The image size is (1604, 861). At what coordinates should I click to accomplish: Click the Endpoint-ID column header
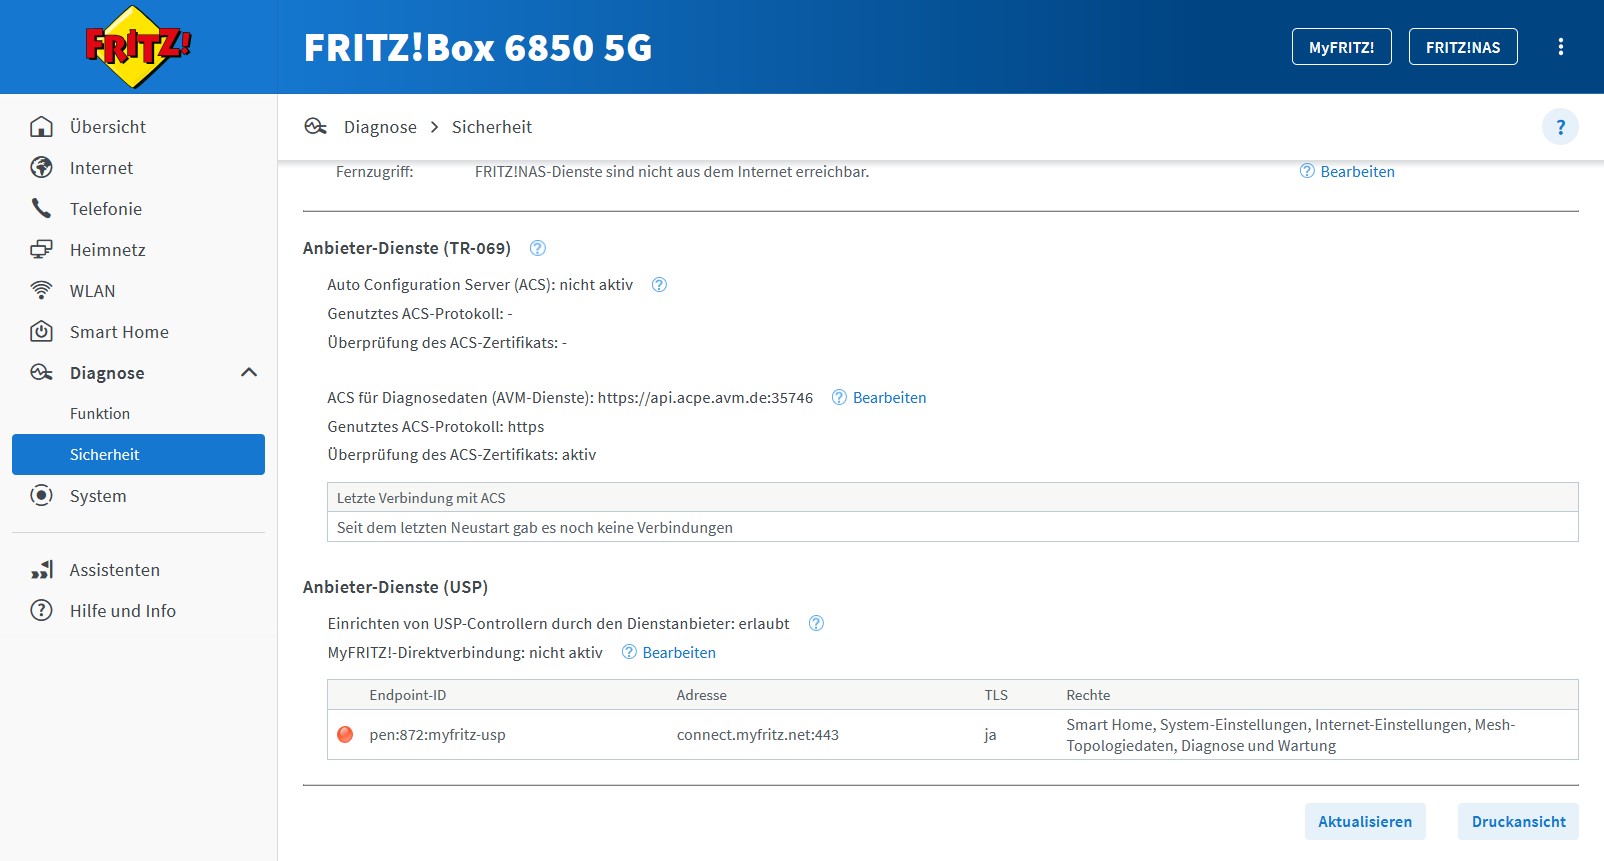tap(408, 695)
